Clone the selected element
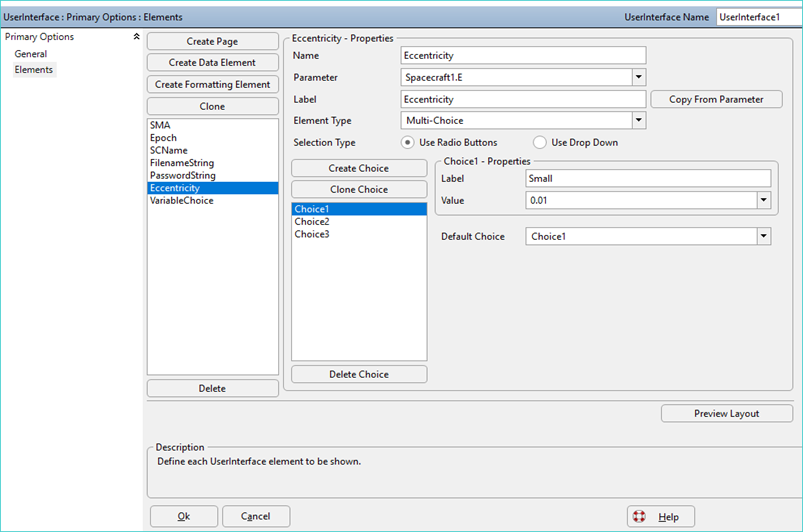 pos(213,107)
